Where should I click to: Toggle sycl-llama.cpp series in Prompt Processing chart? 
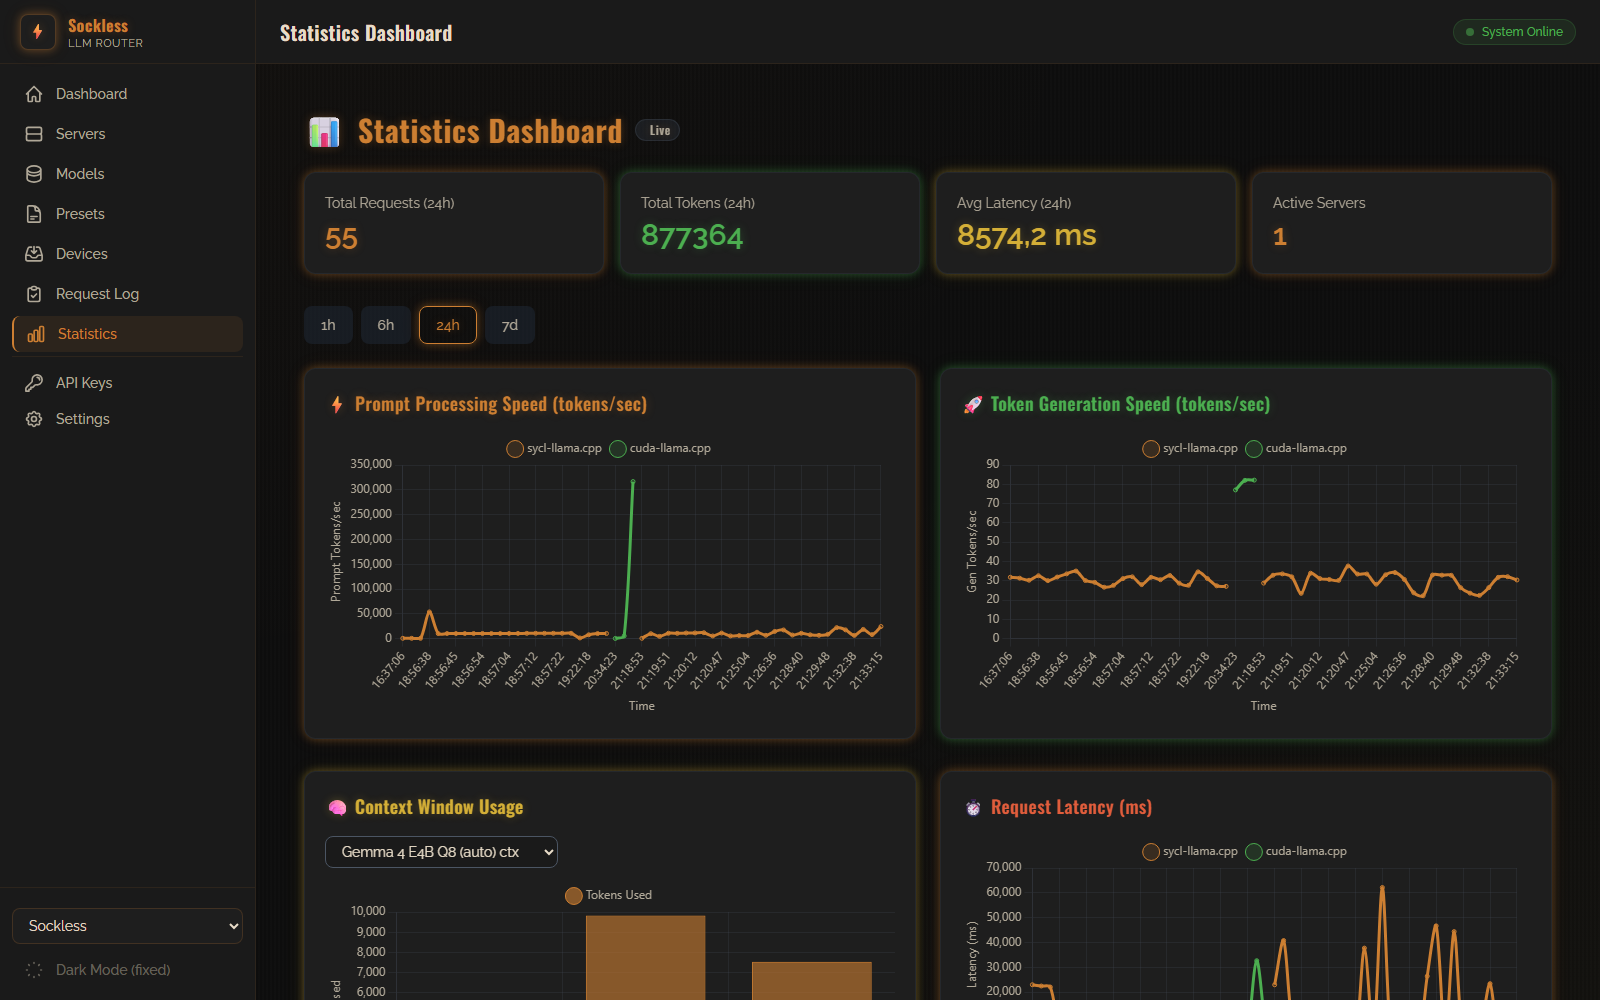click(554, 448)
